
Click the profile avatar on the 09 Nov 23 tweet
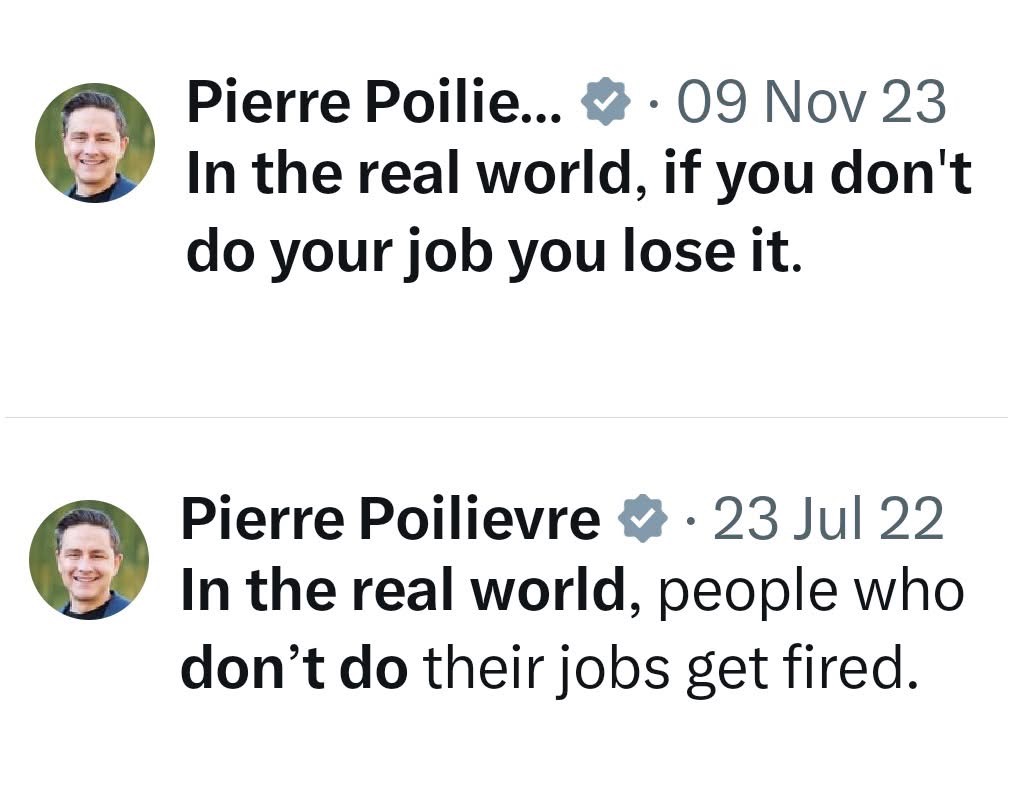pos(95,143)
